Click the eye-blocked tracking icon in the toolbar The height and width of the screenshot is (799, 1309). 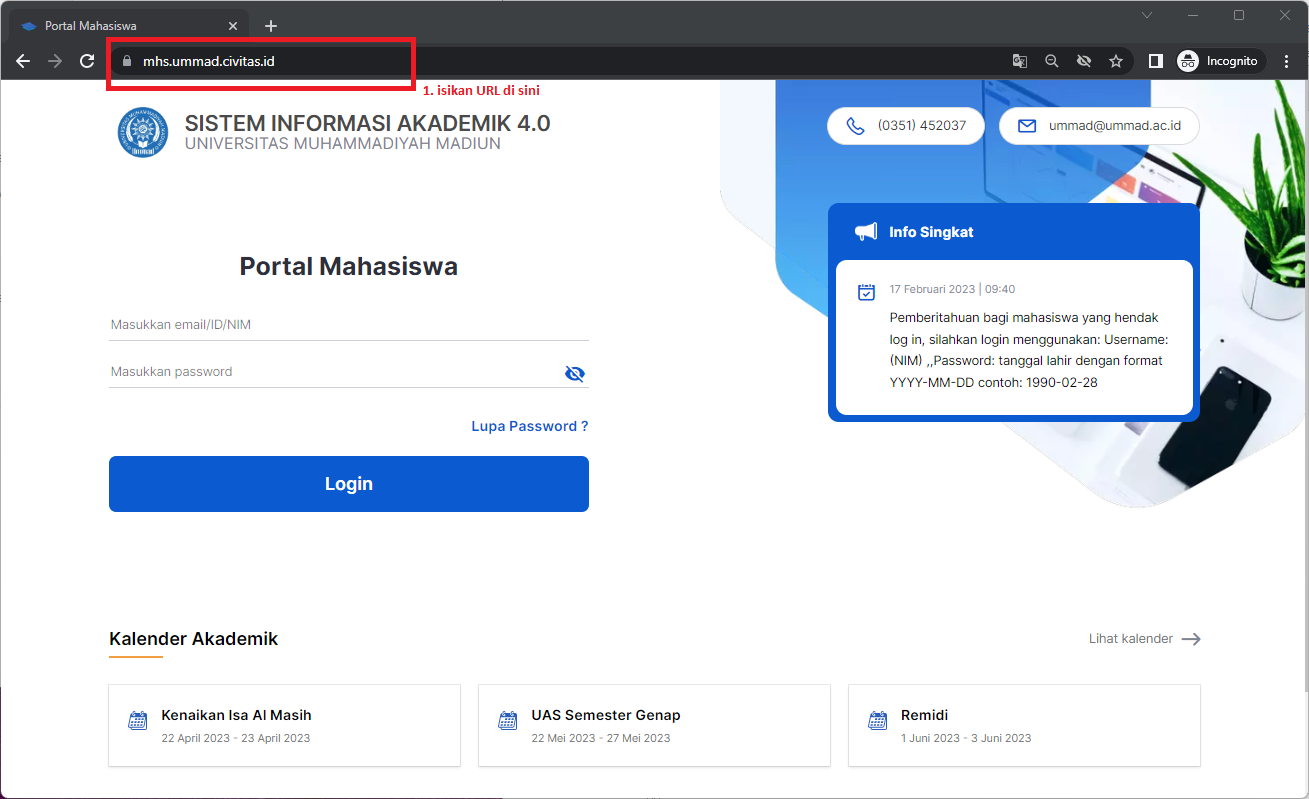(1083, 61)
